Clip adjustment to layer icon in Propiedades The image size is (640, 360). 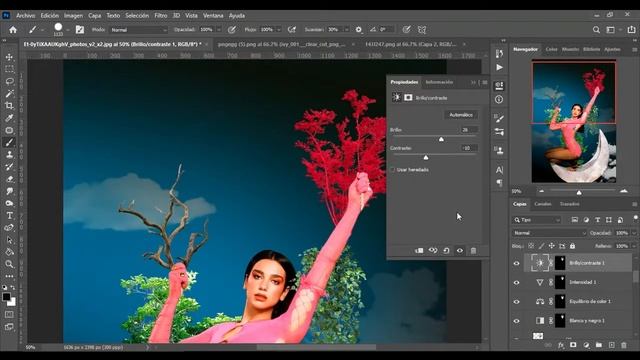point(419,251)
